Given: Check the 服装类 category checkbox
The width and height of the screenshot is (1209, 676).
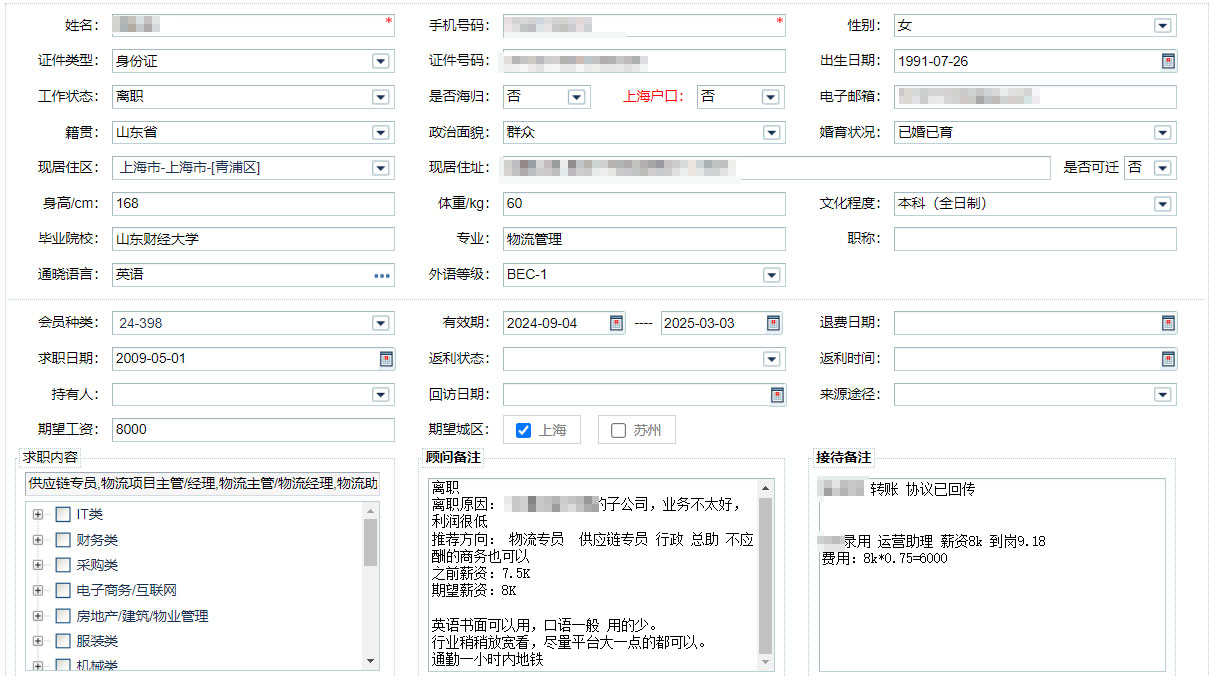Looking at the screenshot, I should pyautogui.click(x=63, y=641).
